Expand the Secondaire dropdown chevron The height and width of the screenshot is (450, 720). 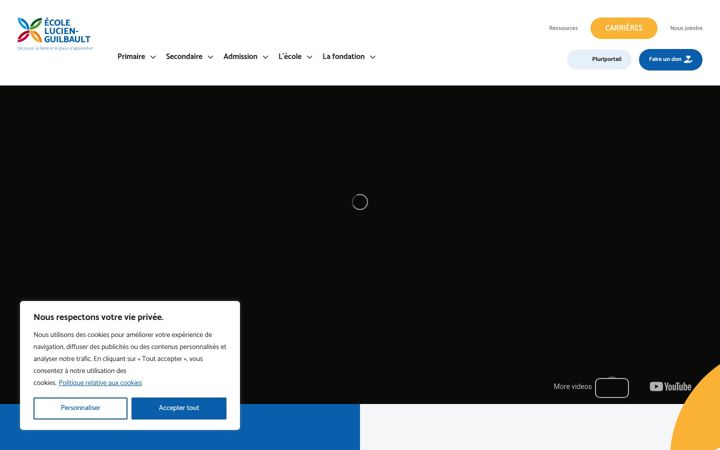click(x=210, y=57)
